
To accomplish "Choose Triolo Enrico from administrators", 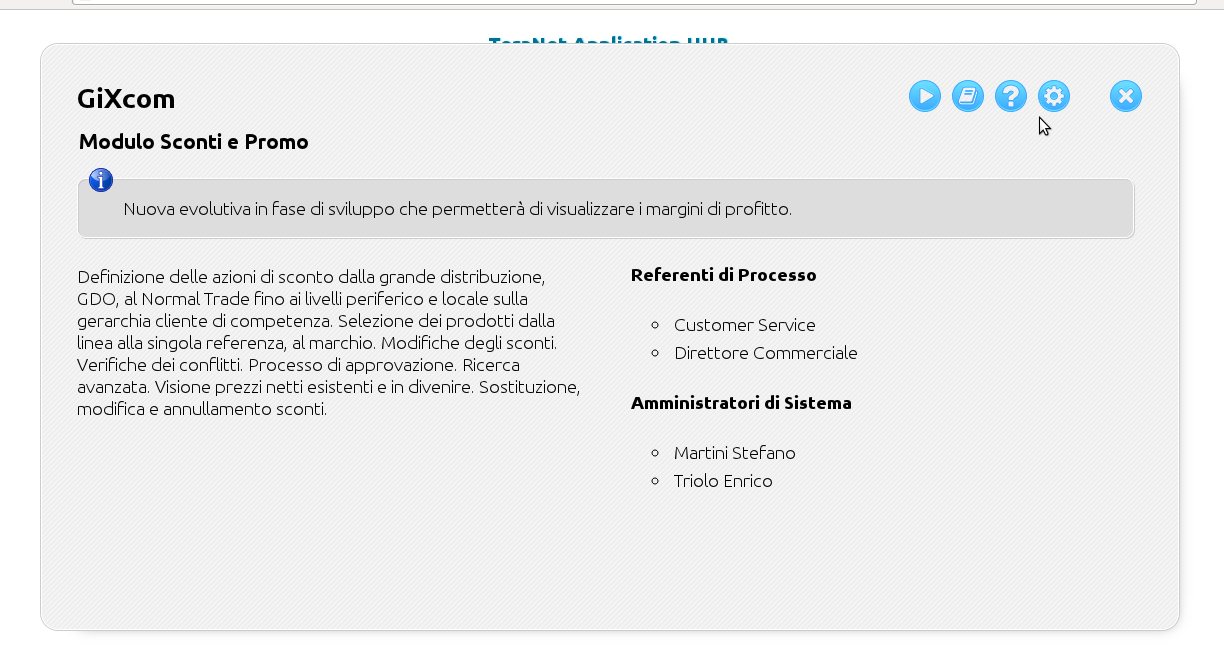I will (x=723, y=481).
